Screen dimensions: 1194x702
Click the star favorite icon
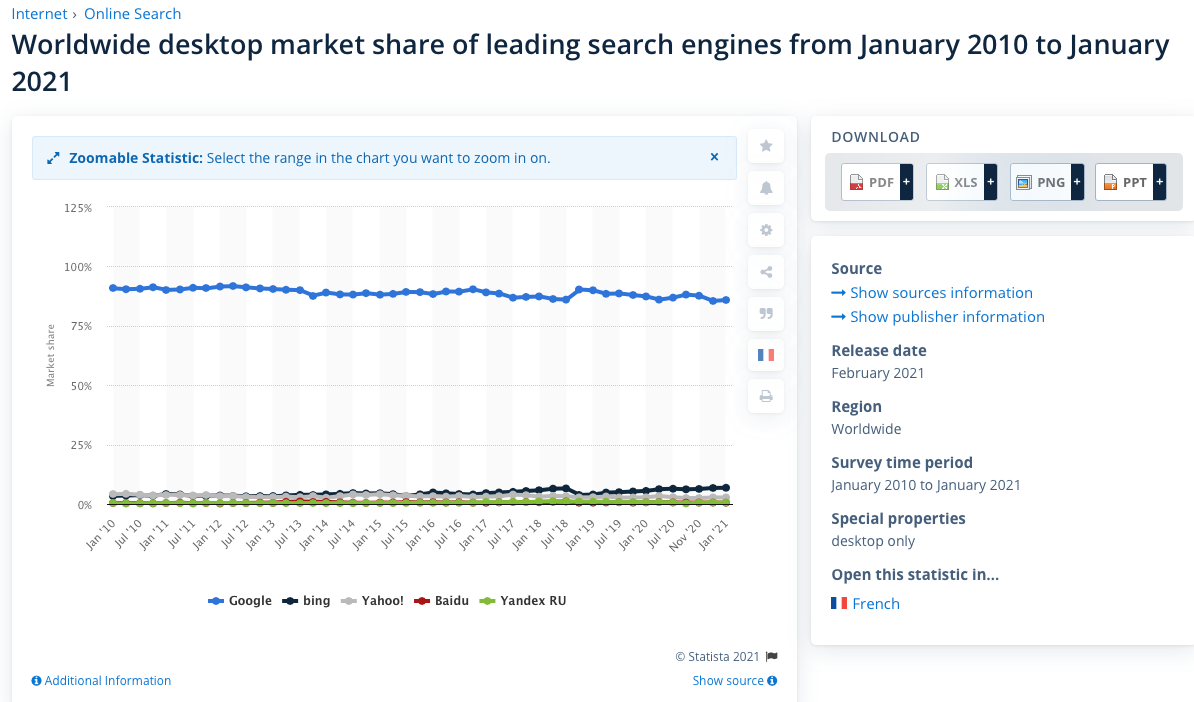(766, 146)
